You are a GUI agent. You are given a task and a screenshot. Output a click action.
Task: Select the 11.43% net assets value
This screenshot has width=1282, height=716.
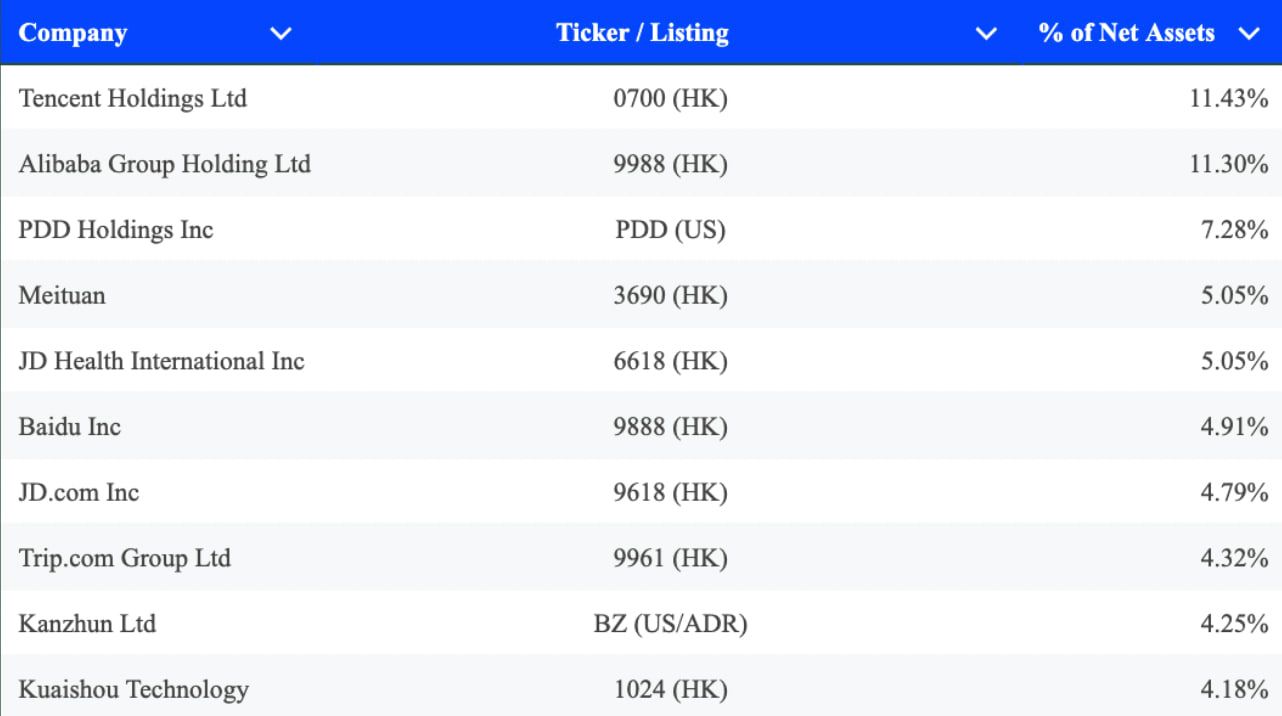click(1229, 98)
